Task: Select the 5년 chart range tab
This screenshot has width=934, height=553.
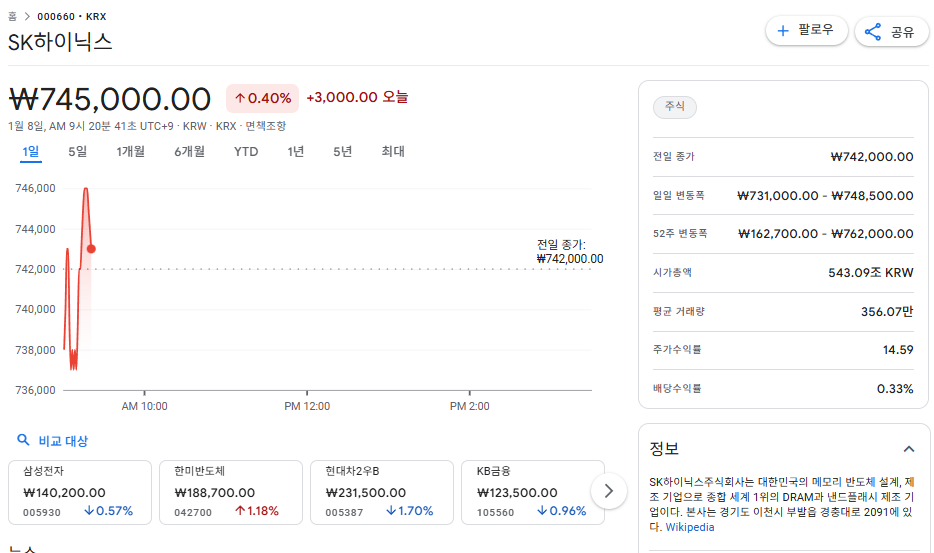Action: point(343,151)
